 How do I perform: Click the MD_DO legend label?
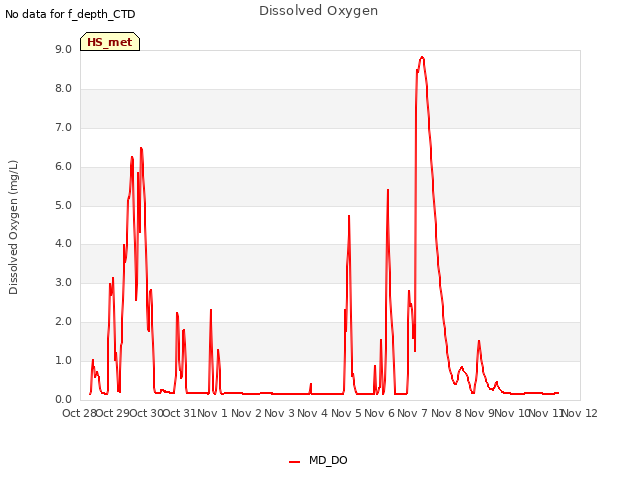pyautogui.click(x=328, y=460)
